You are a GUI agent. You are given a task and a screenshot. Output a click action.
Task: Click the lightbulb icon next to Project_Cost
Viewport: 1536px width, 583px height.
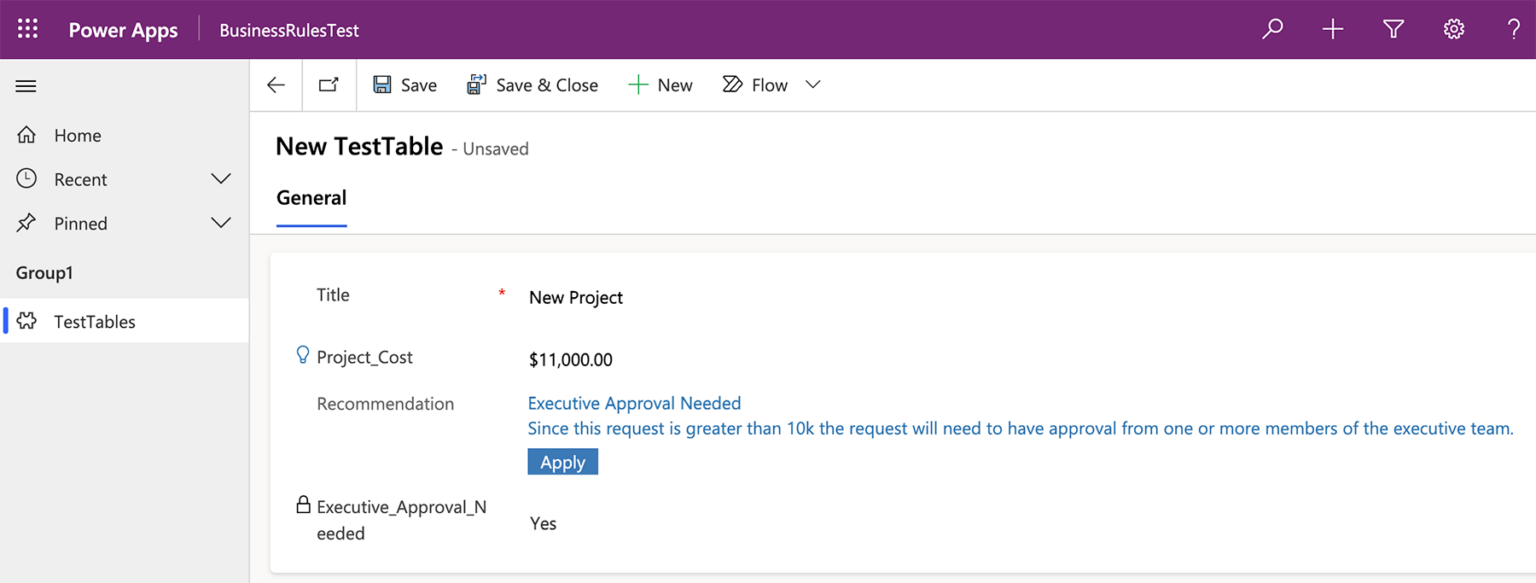[302, 354]
